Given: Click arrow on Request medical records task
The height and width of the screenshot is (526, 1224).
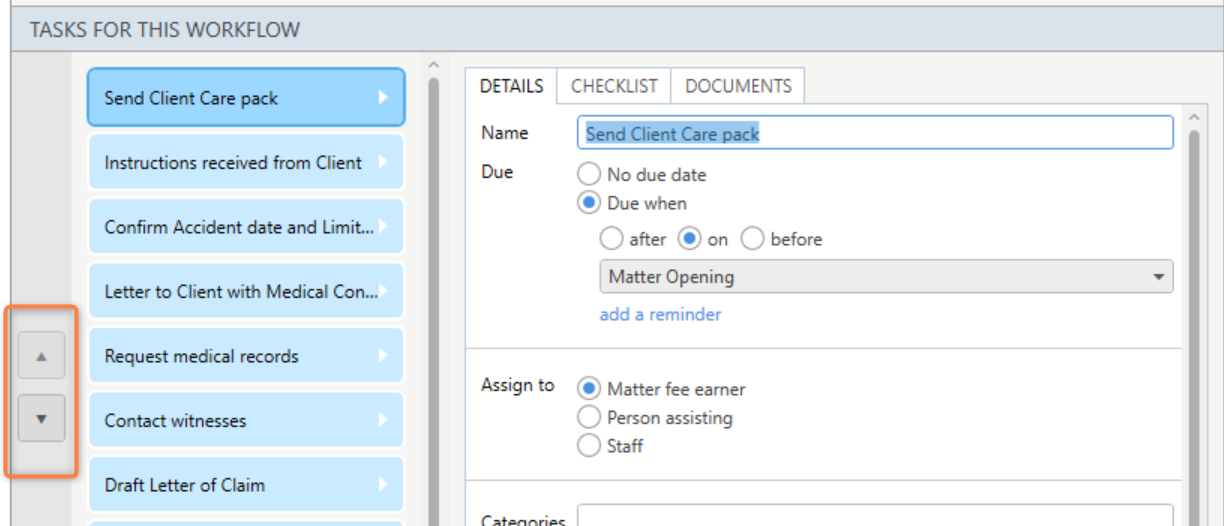Looking at the screenshot, I should 382,356.
